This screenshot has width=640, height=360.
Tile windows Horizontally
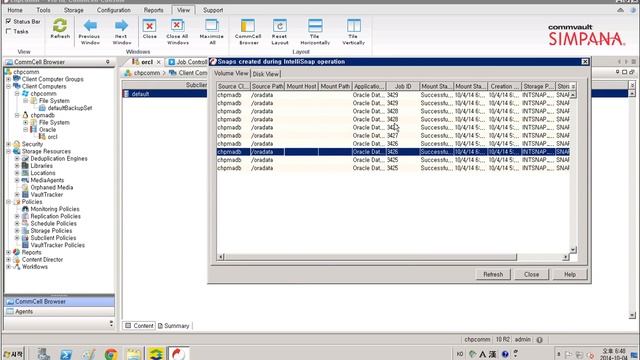pyautogui.click(x=315, y=26)
